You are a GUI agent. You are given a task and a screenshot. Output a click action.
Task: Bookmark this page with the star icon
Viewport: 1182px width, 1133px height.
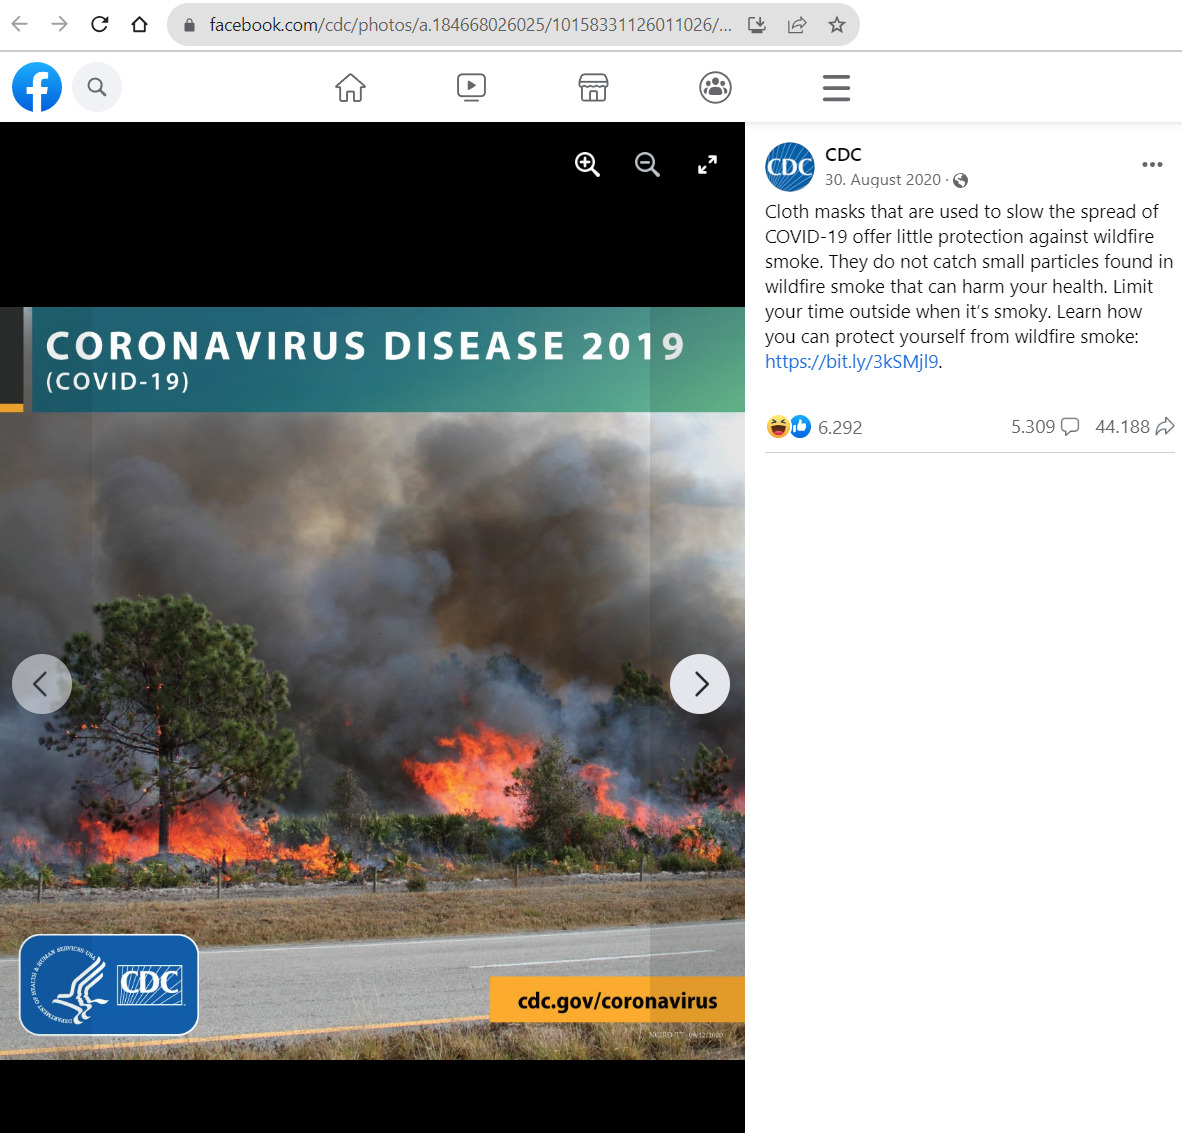[837, 25]
